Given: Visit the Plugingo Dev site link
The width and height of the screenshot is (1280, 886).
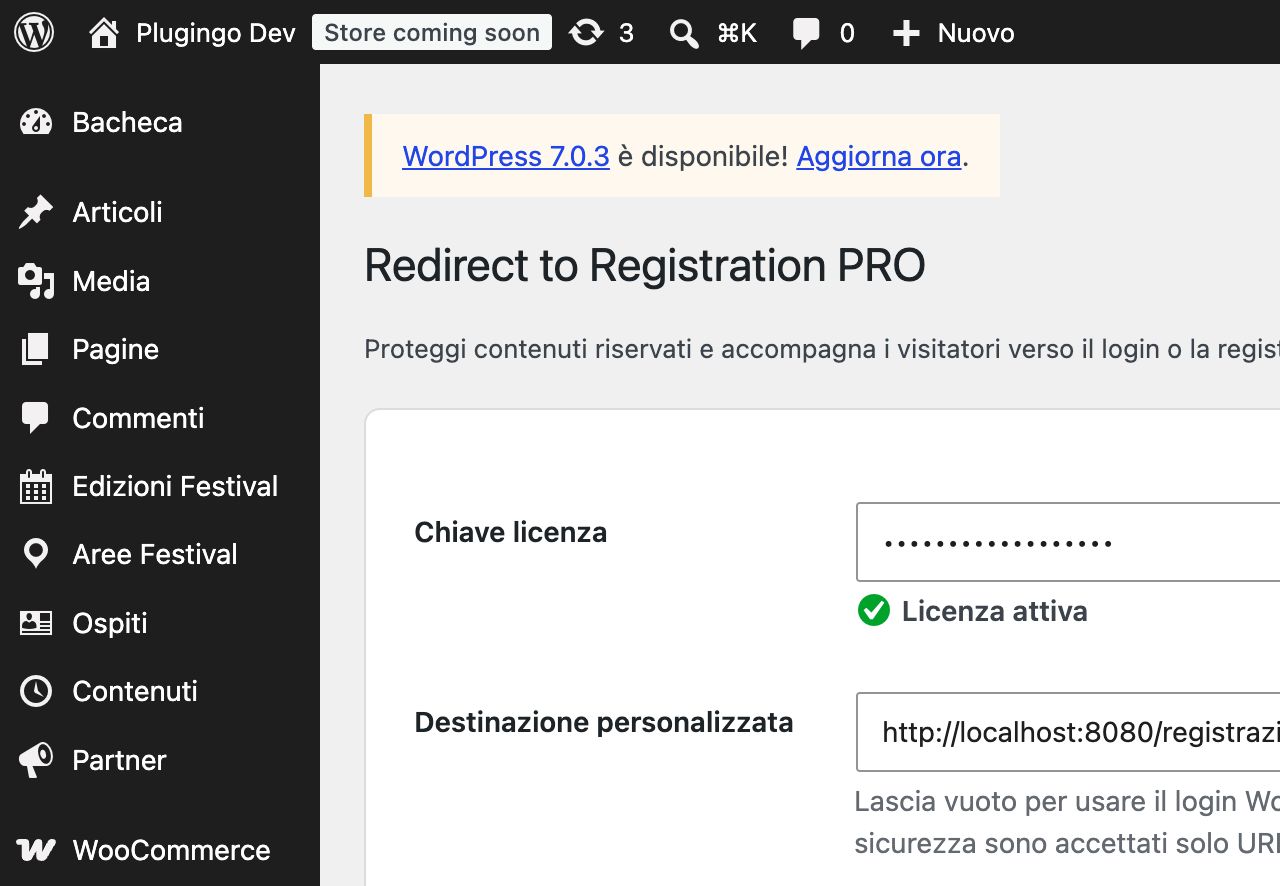Looking at the screenshot, I should [x=216, y=33].
